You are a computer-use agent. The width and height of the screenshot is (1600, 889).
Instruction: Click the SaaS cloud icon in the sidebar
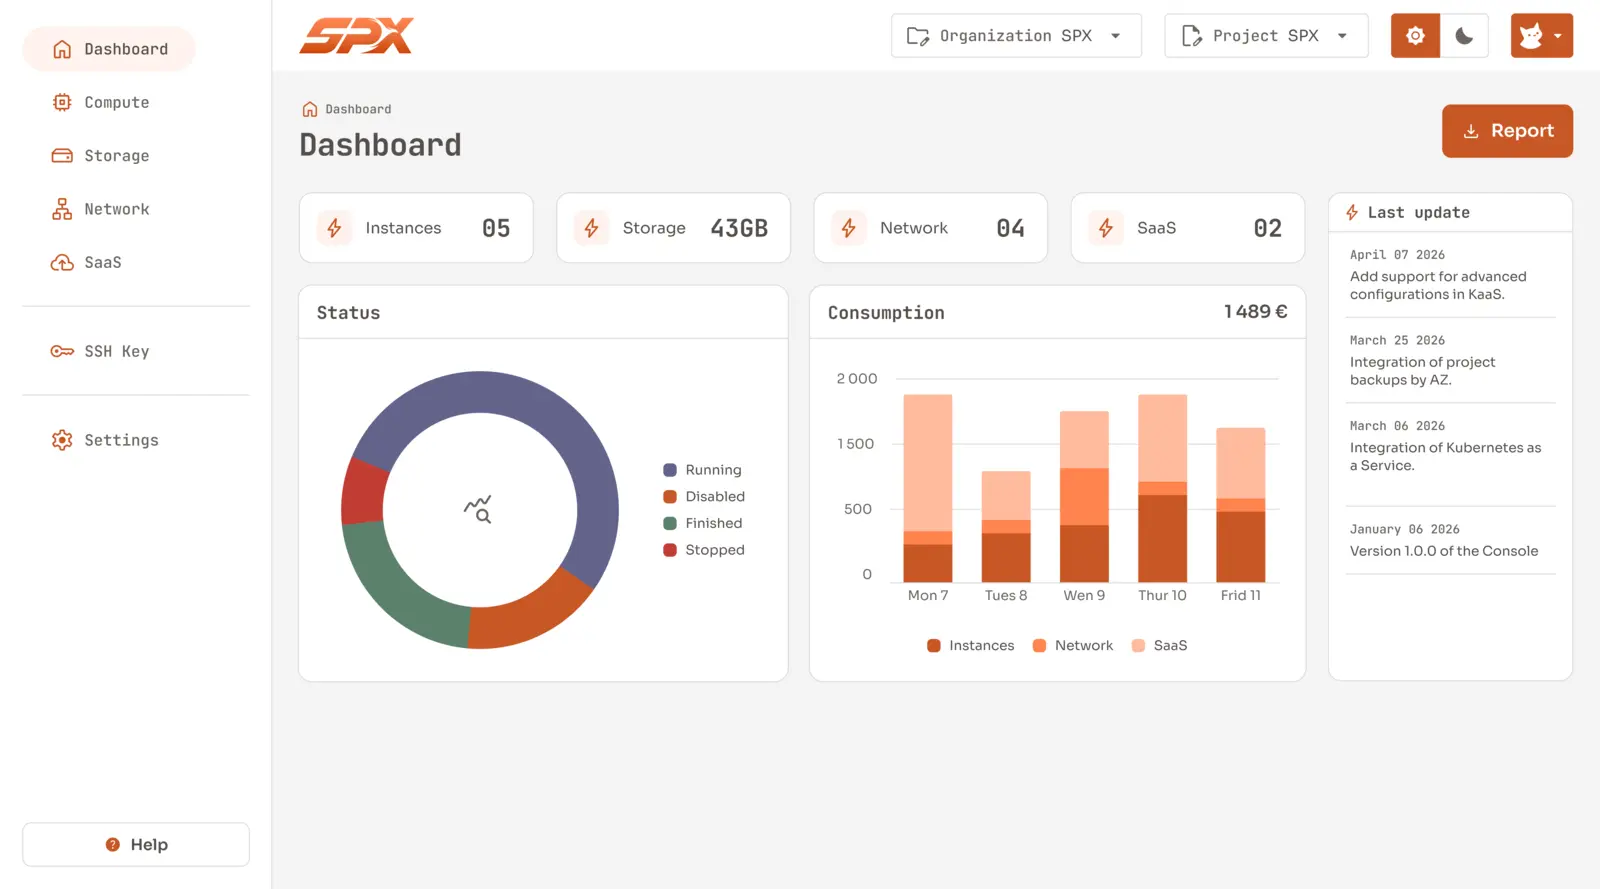tap(62, 262)
